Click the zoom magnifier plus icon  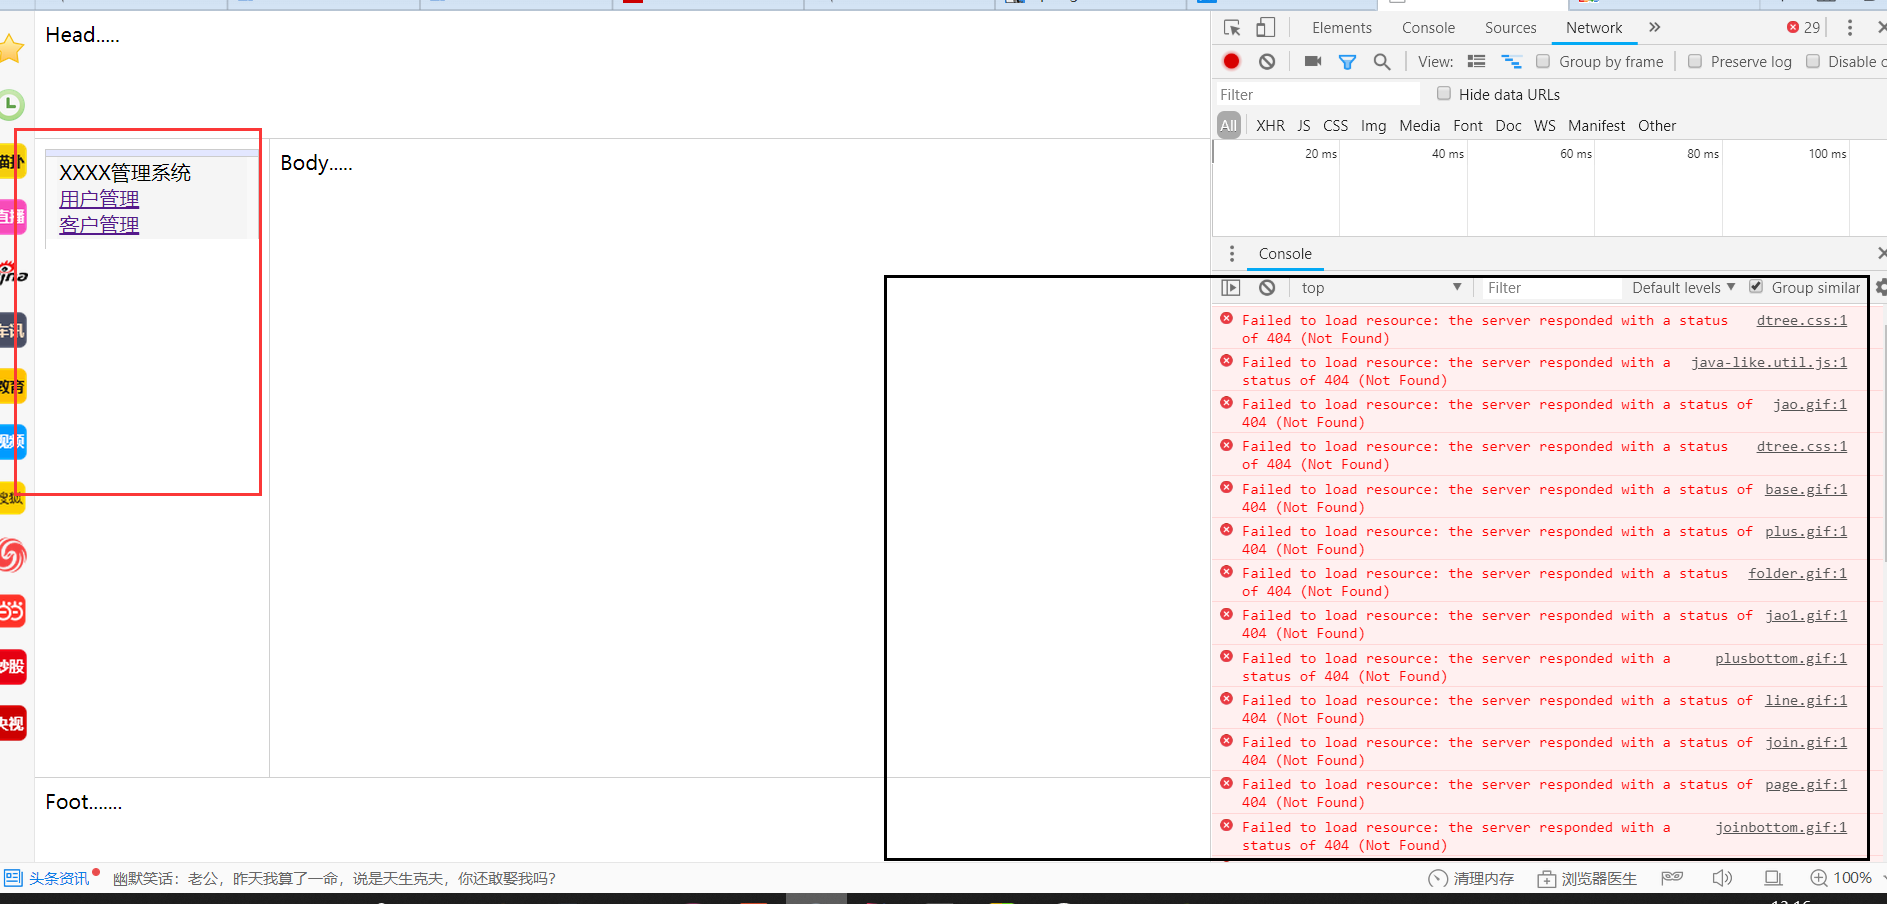pos(1819,878)
